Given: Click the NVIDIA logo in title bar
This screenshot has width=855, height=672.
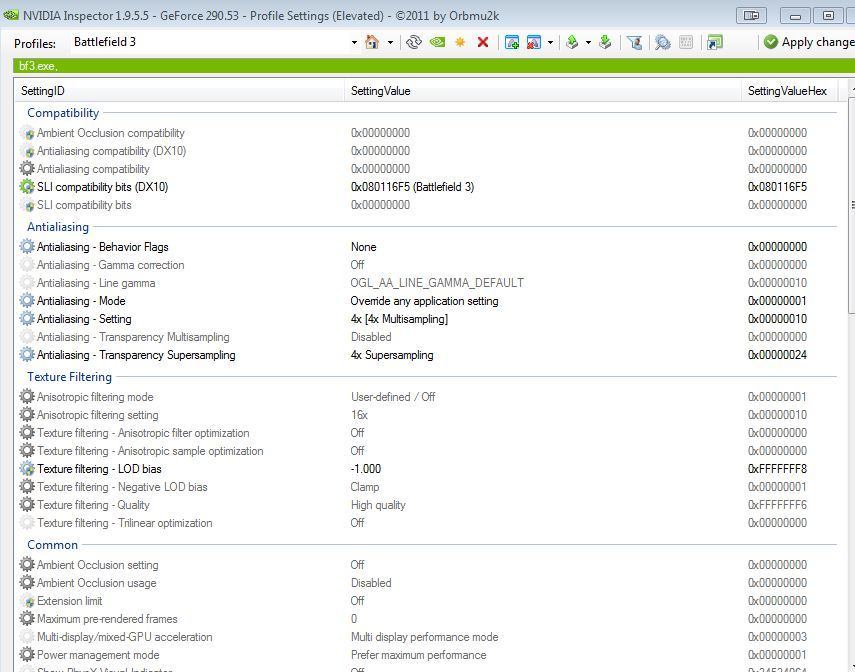Looking at the screenshot, I should [11, 15].
